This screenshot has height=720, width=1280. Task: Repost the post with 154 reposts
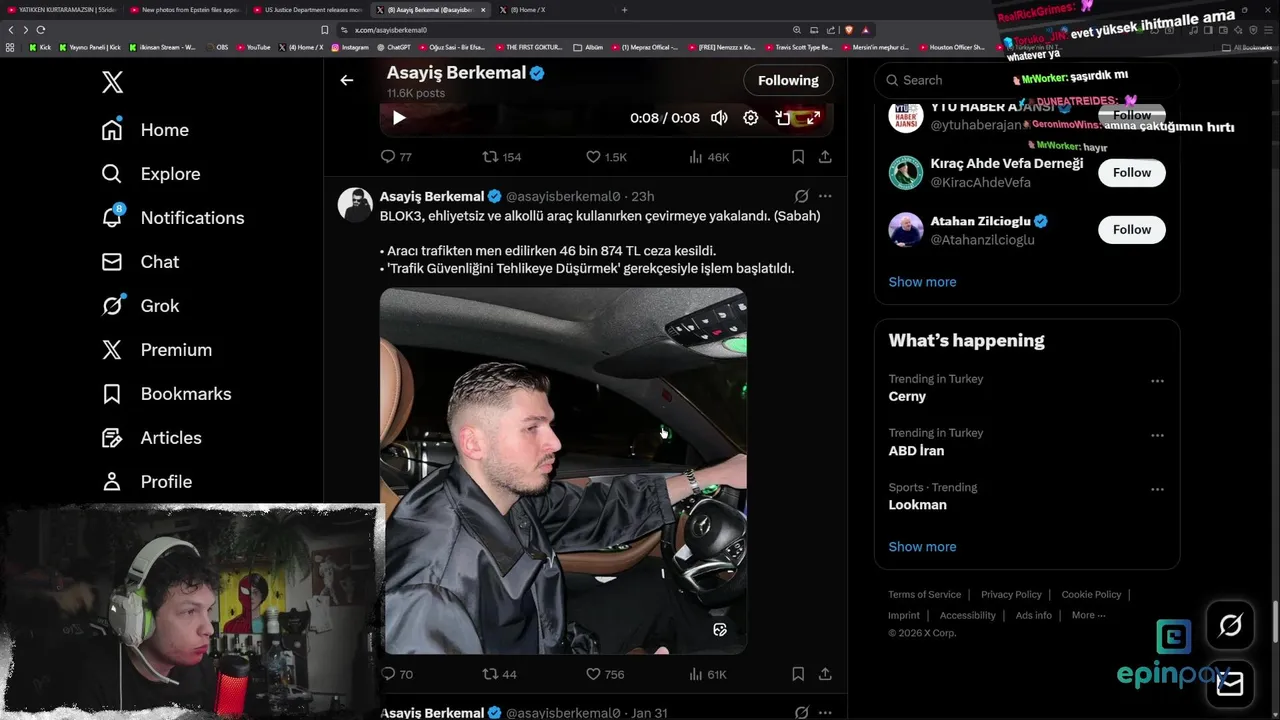502,157
